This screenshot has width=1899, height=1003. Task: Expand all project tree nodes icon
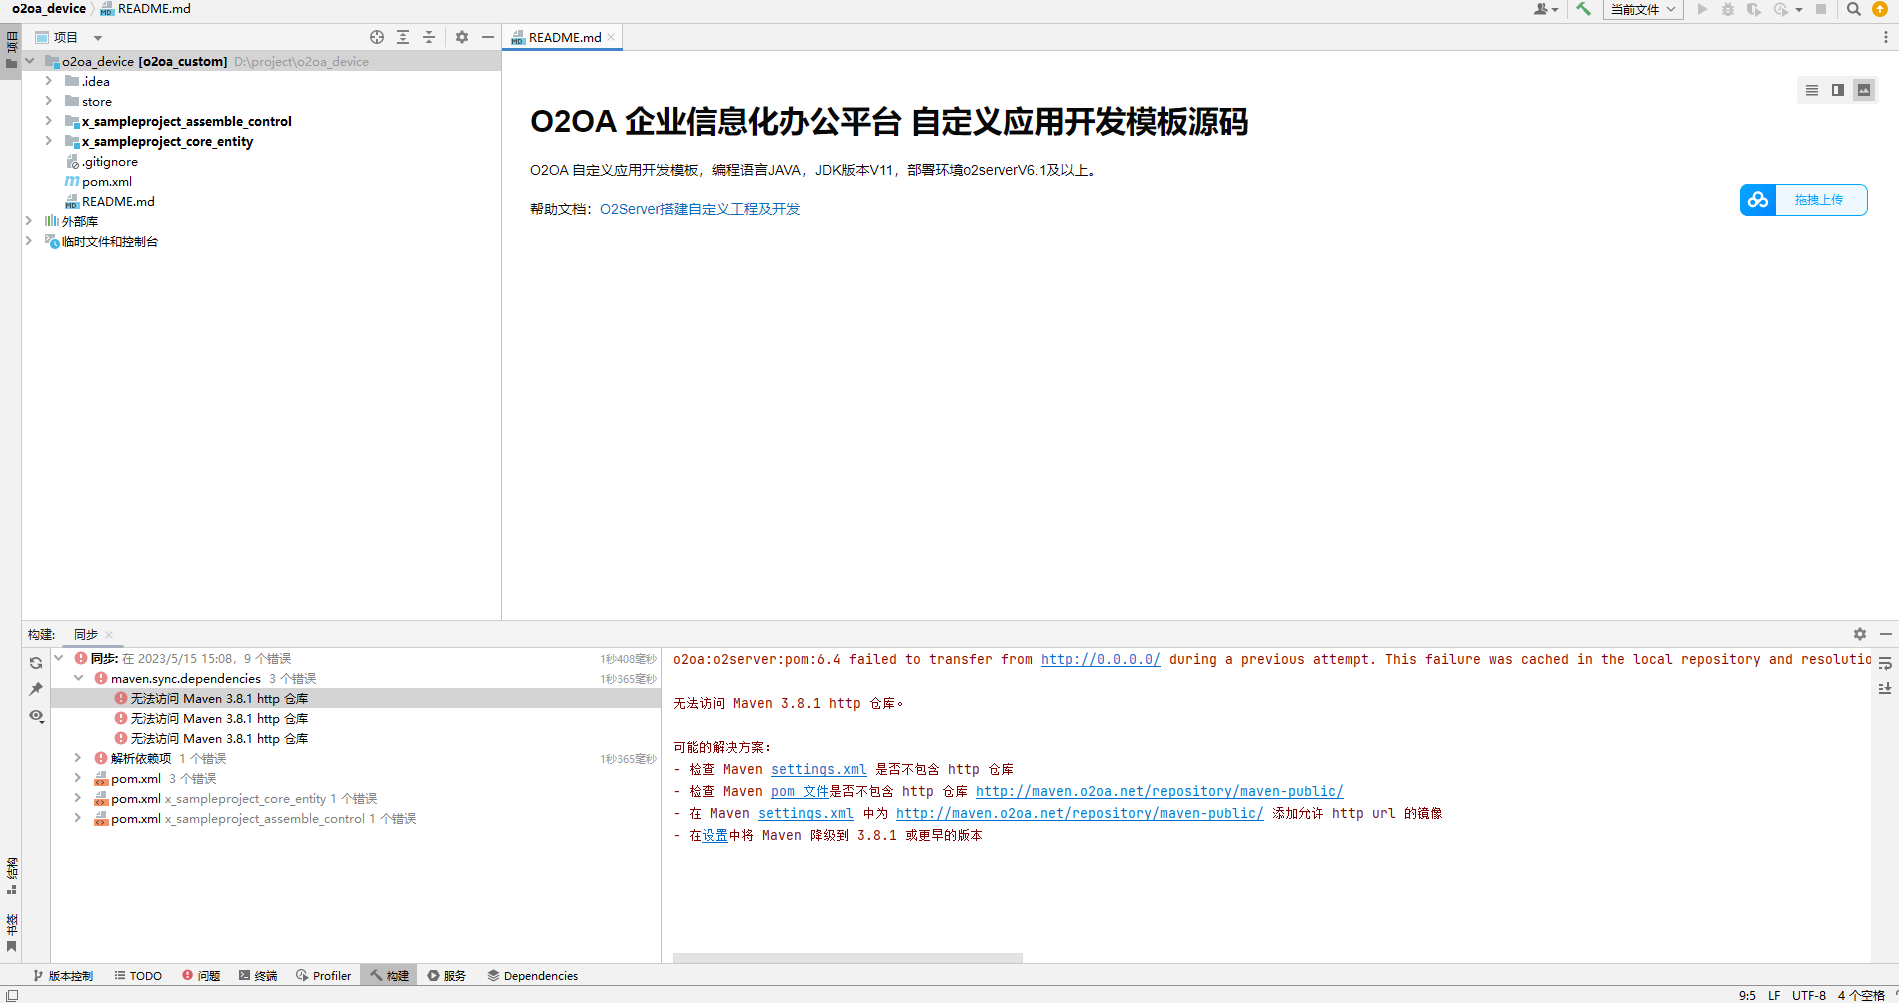(403, 37)
